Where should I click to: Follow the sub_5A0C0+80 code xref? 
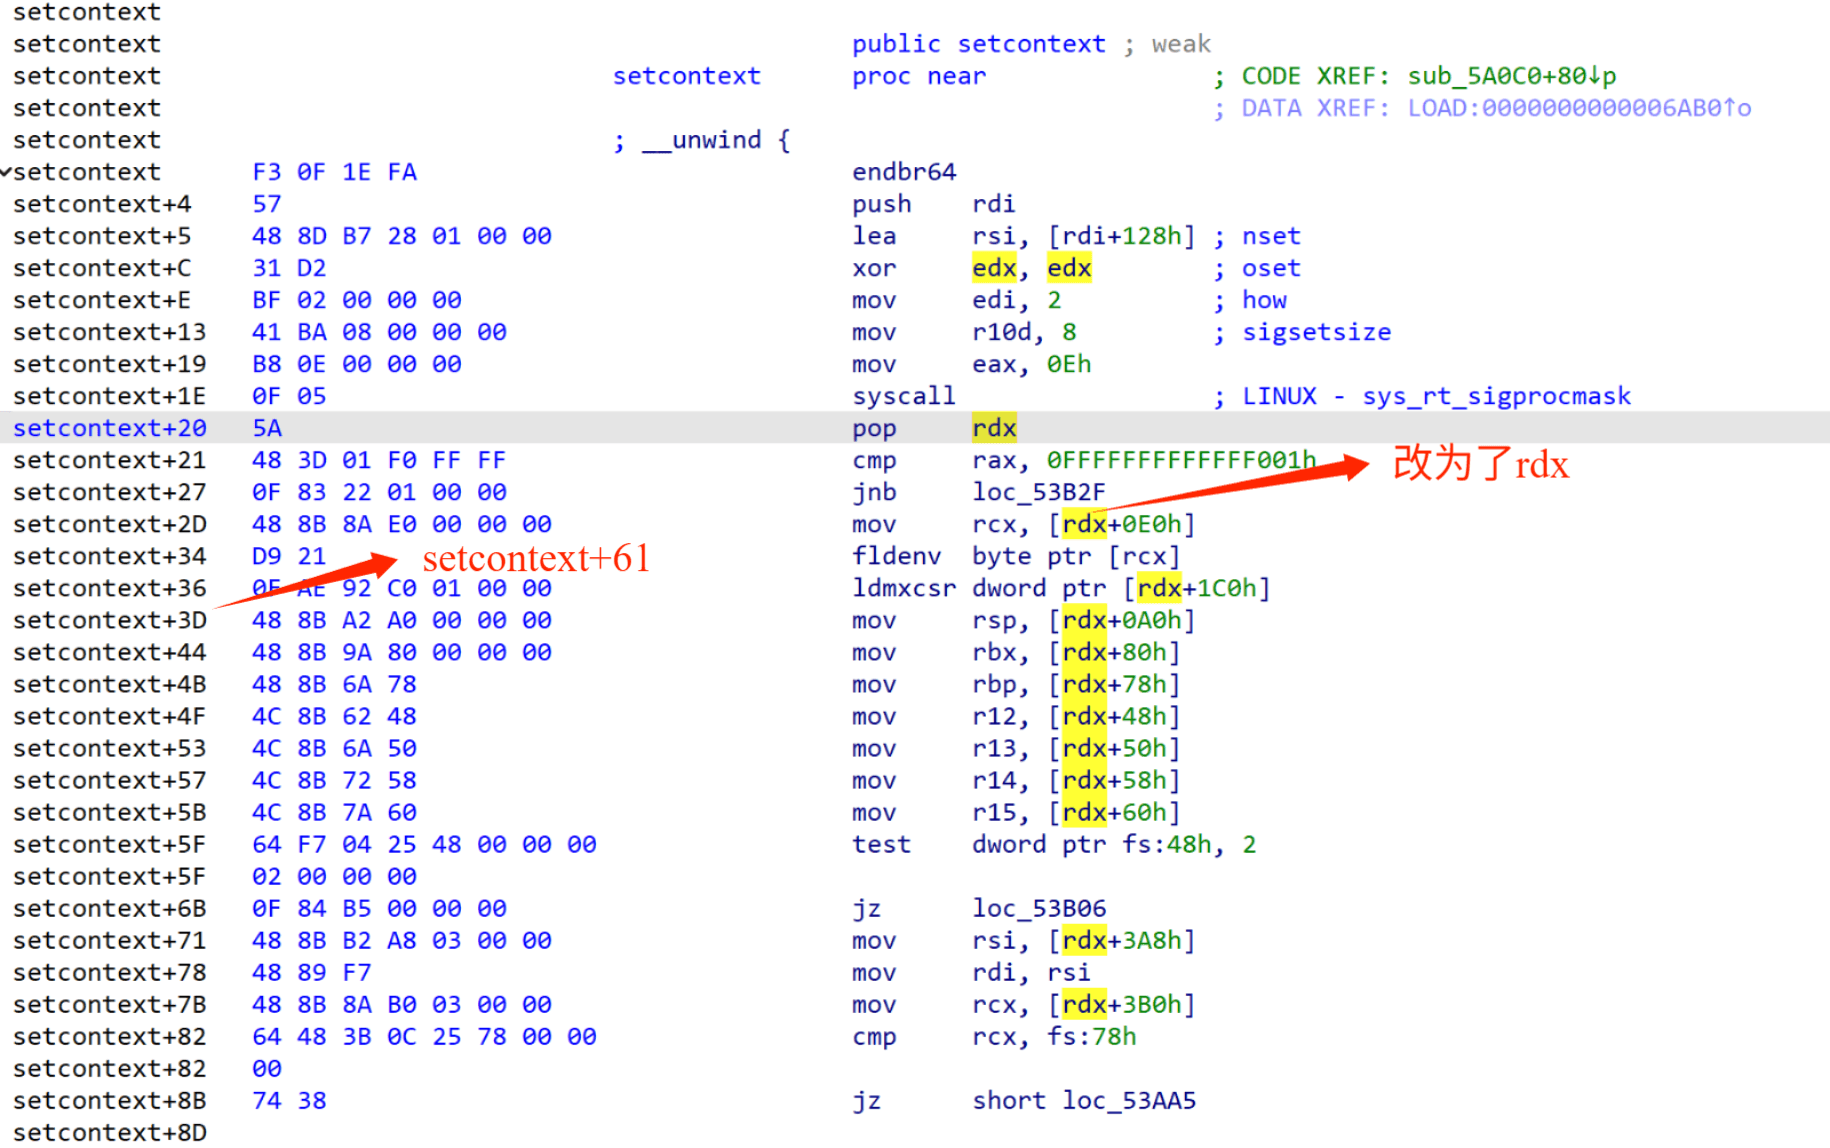coord(1512,76)
